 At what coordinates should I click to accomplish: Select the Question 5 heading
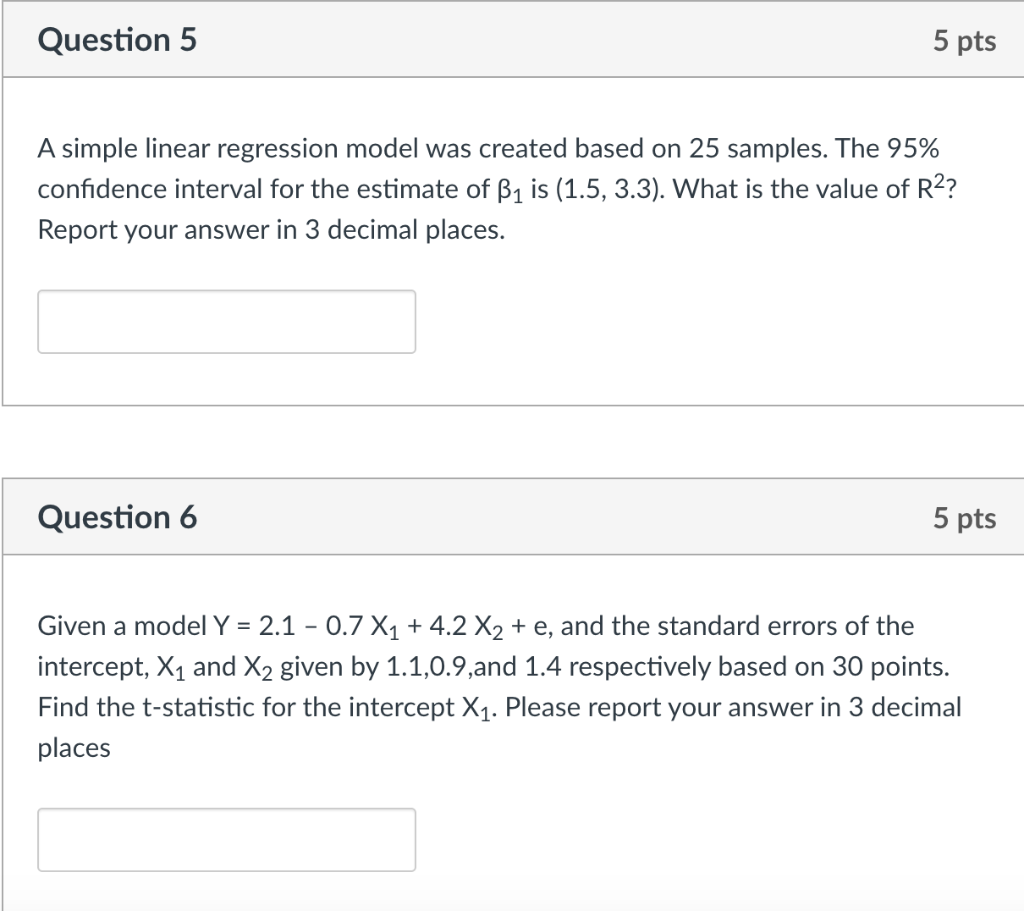pos(117,40)
